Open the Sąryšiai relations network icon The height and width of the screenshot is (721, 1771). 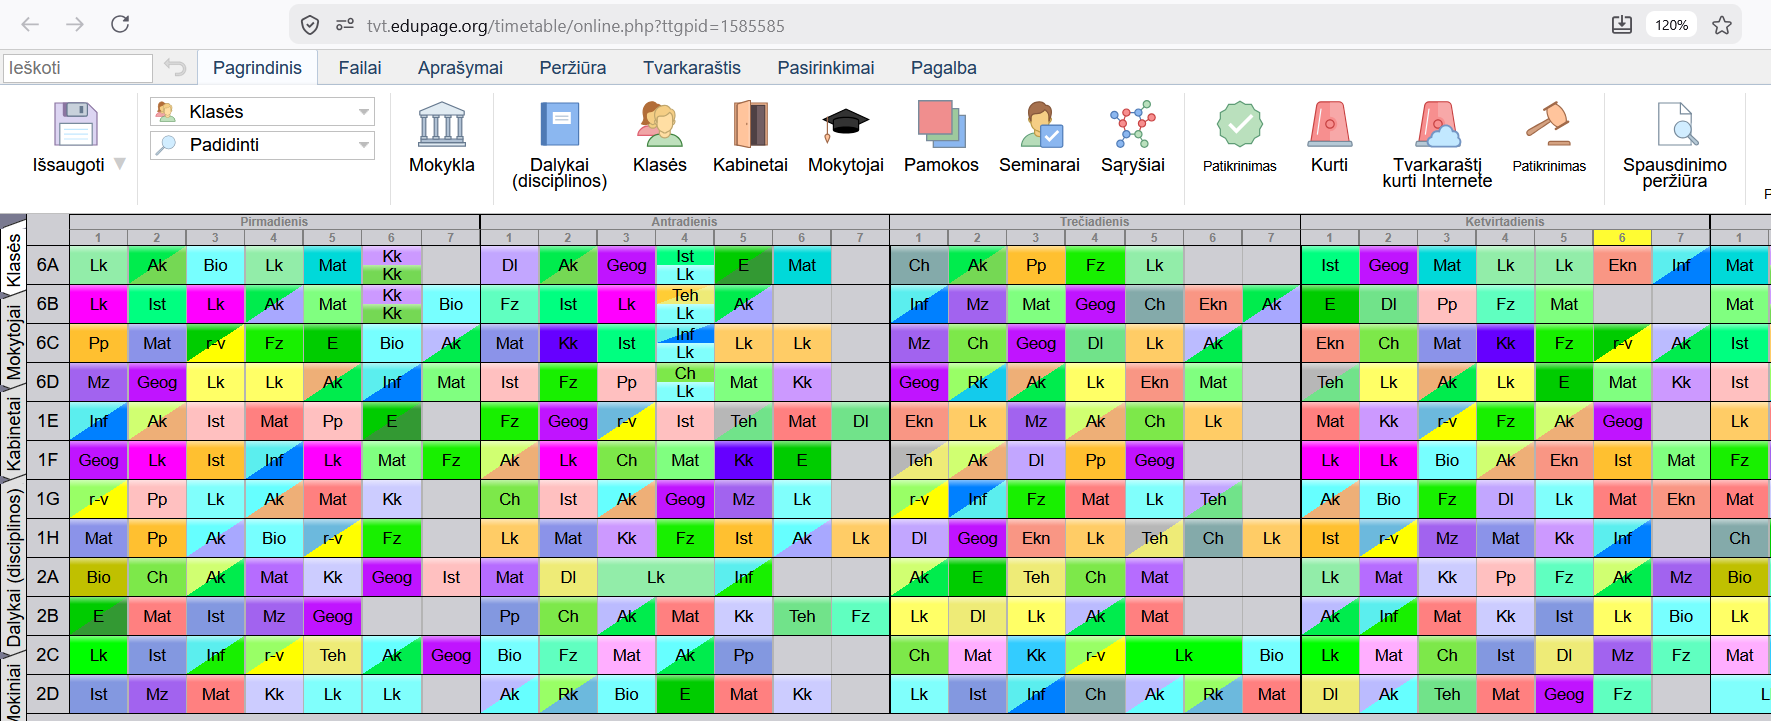click(1132, 126)
